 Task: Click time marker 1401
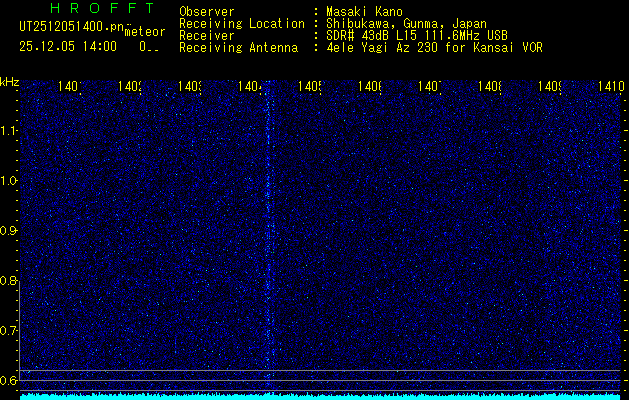point(69,86)
